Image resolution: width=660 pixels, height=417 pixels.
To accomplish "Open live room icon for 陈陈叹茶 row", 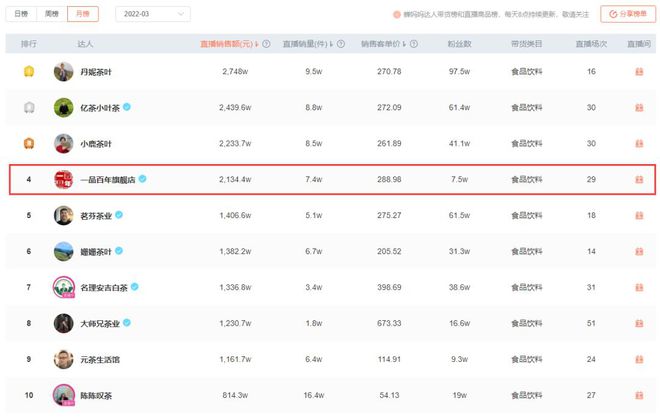I will click(x=639, y=396).
